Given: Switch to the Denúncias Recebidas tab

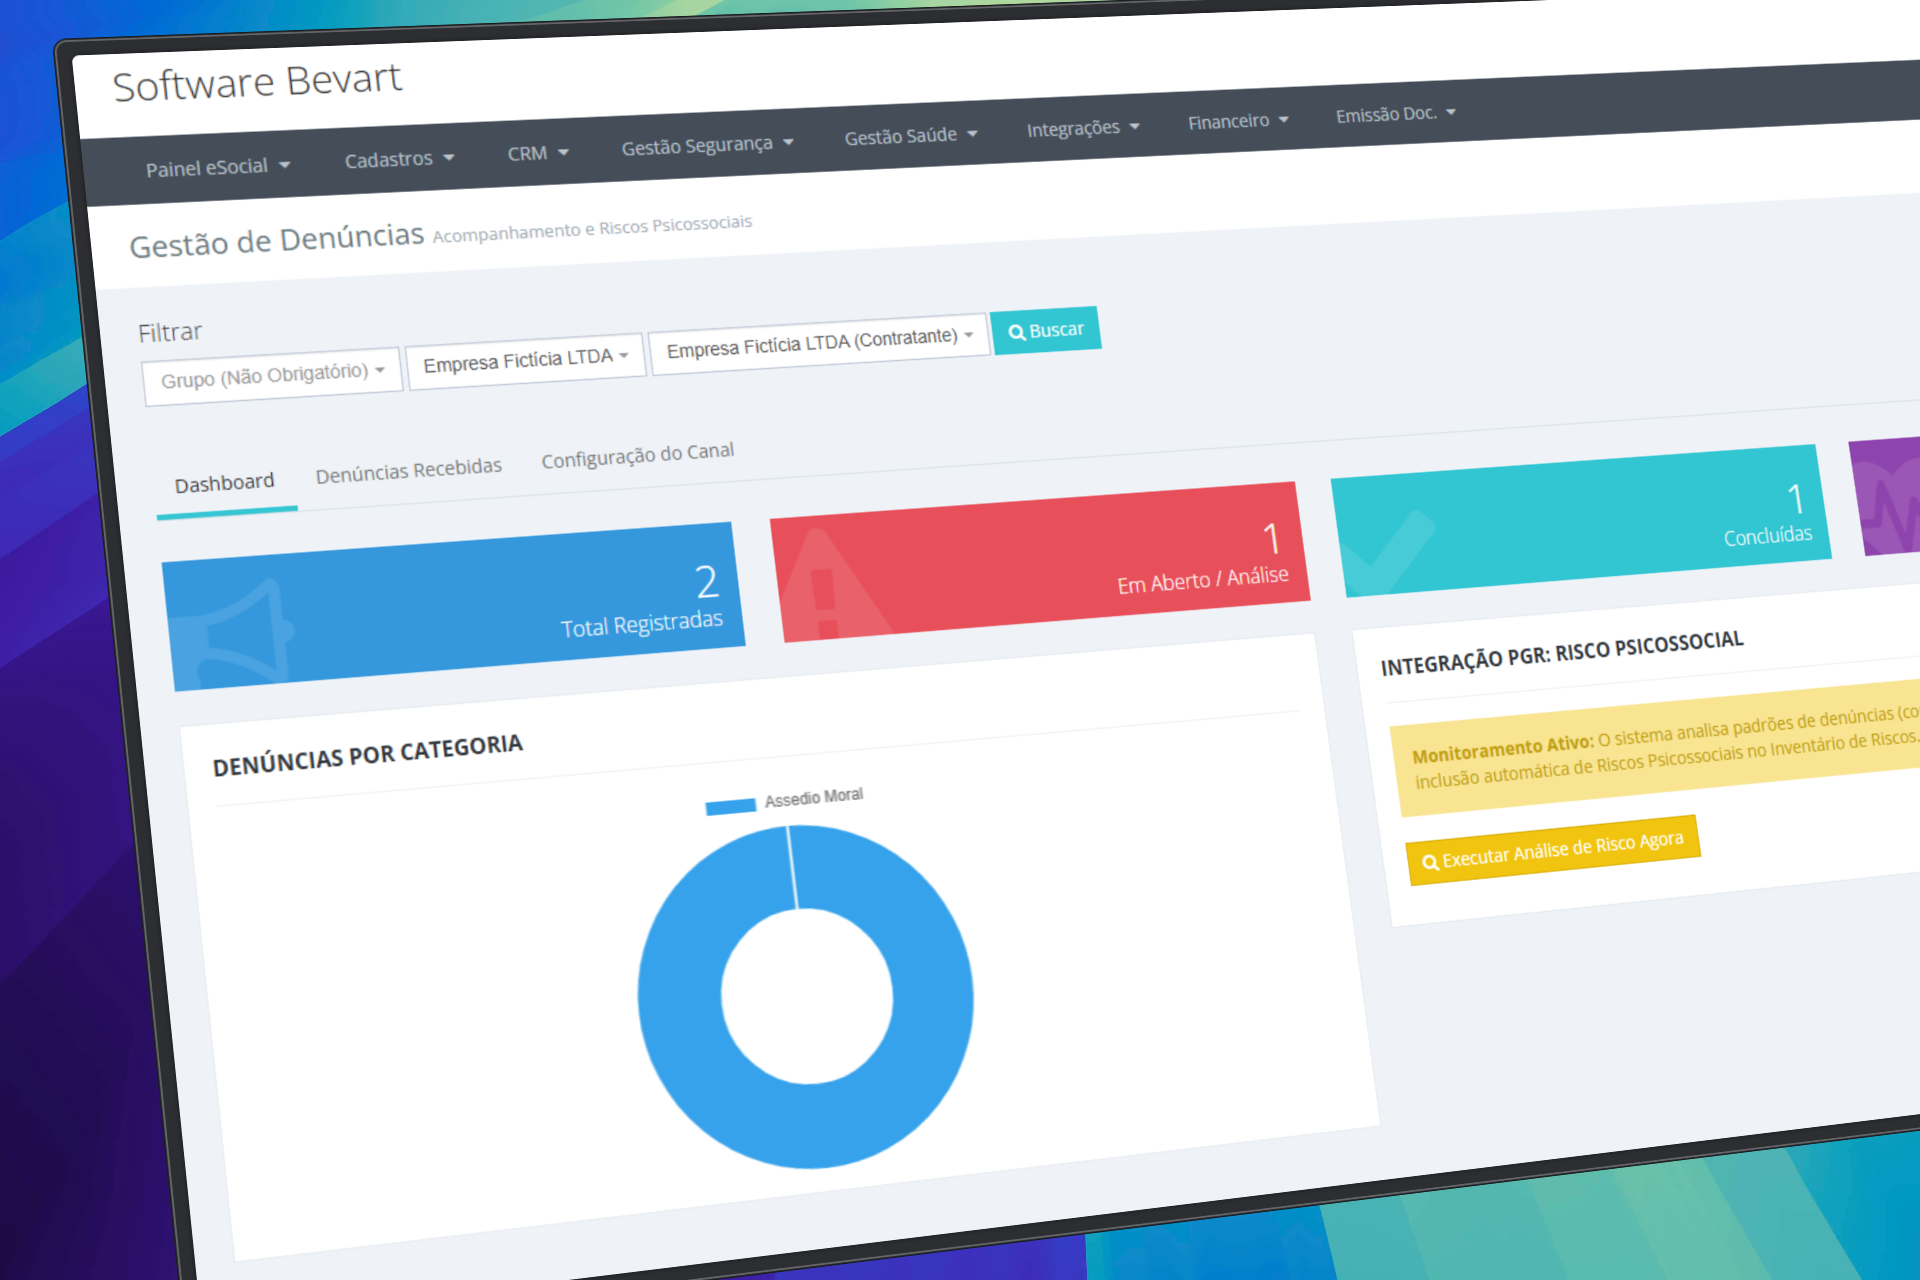Looking at the screenshot, I should pos(409,470).
